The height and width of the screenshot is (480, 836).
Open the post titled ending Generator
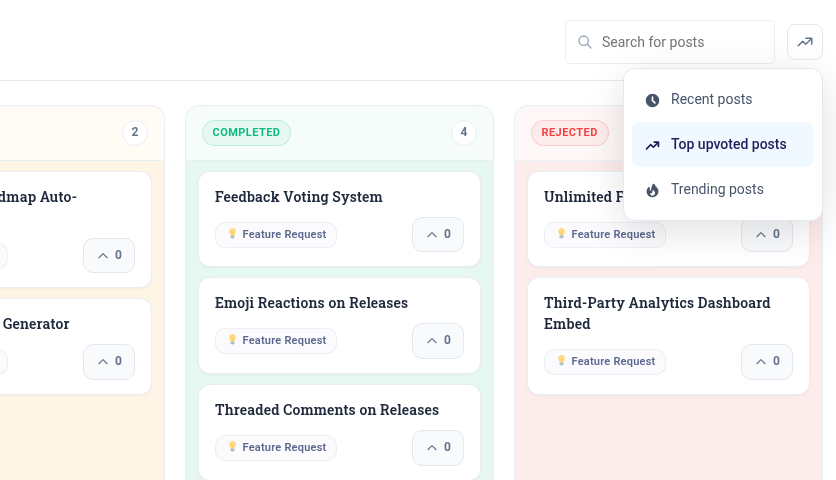click(35, 324)
